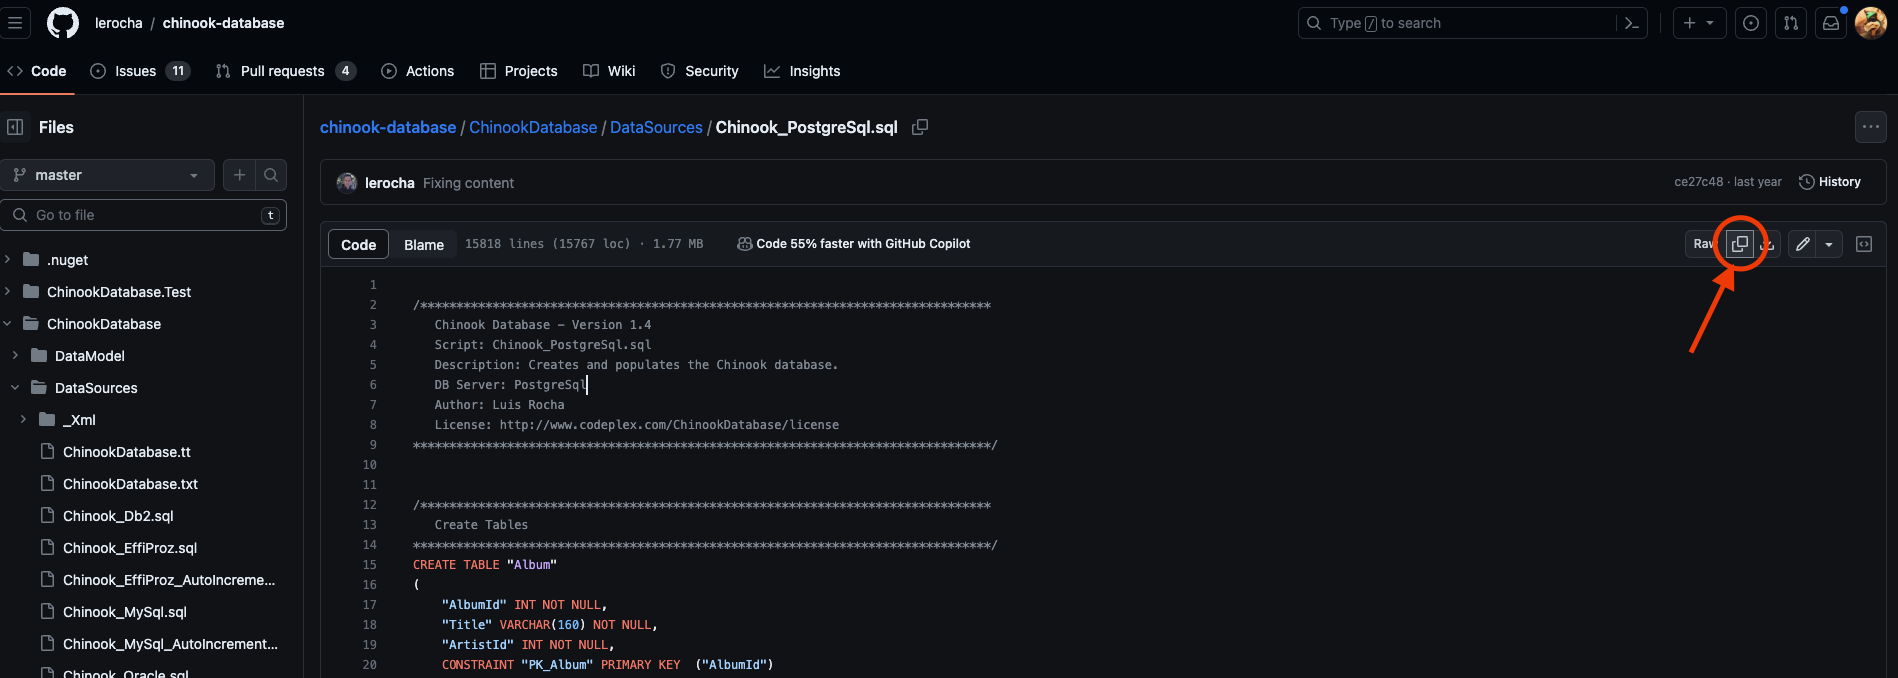Open the symbols panel icon
The height and width of the screenshot is (678, 1898).
(x=1864, y=244)
